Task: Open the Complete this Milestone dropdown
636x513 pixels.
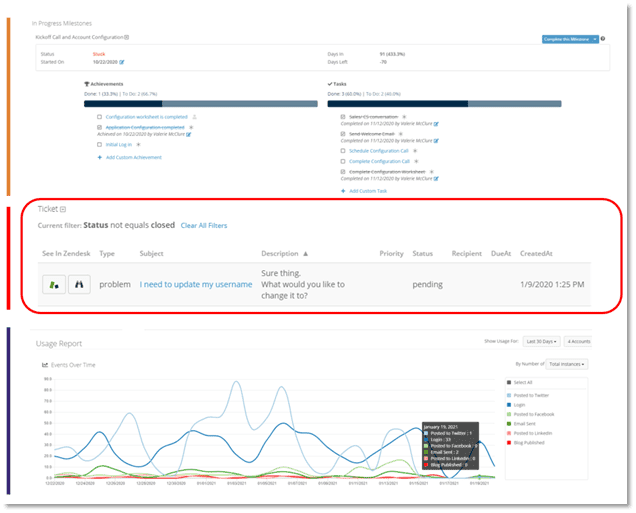Action: tap(595, 39)
